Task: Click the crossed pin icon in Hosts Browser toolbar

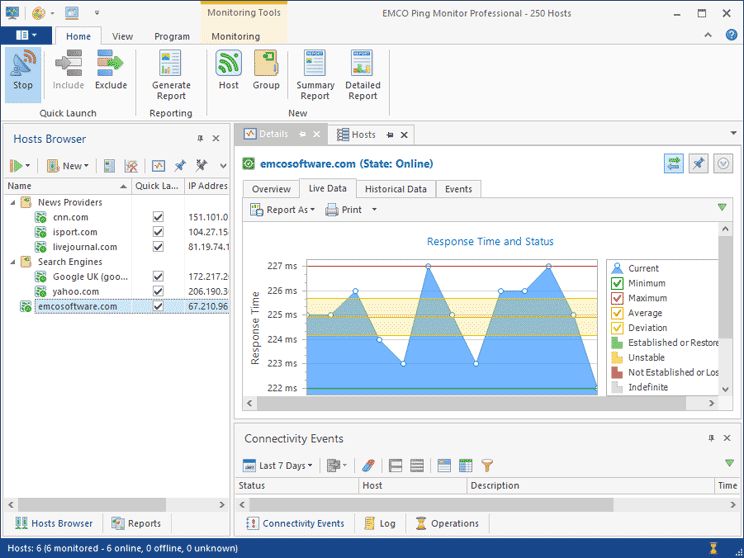Action: pos(201,166)
